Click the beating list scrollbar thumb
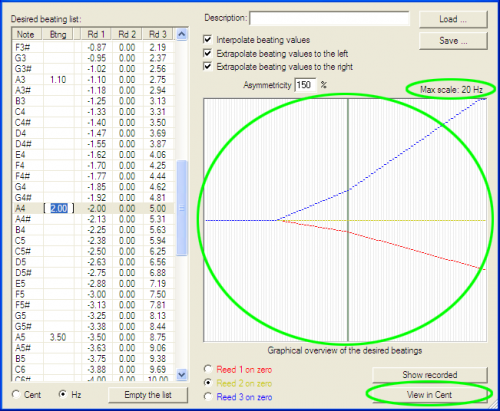 point(182,208)
